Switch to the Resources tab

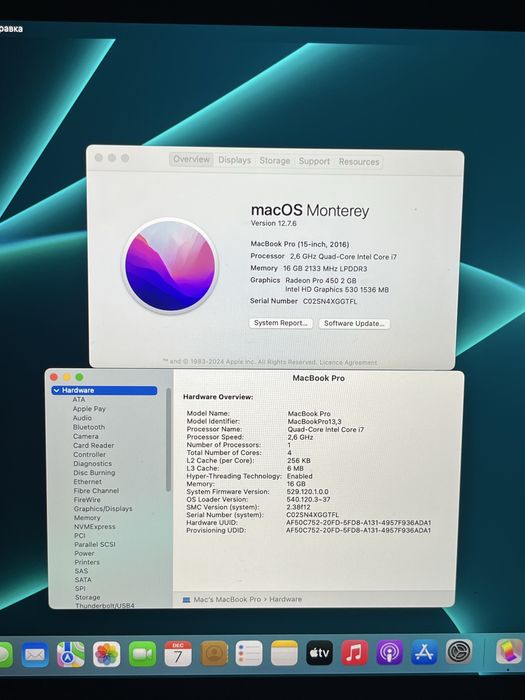tap(358, 162)
